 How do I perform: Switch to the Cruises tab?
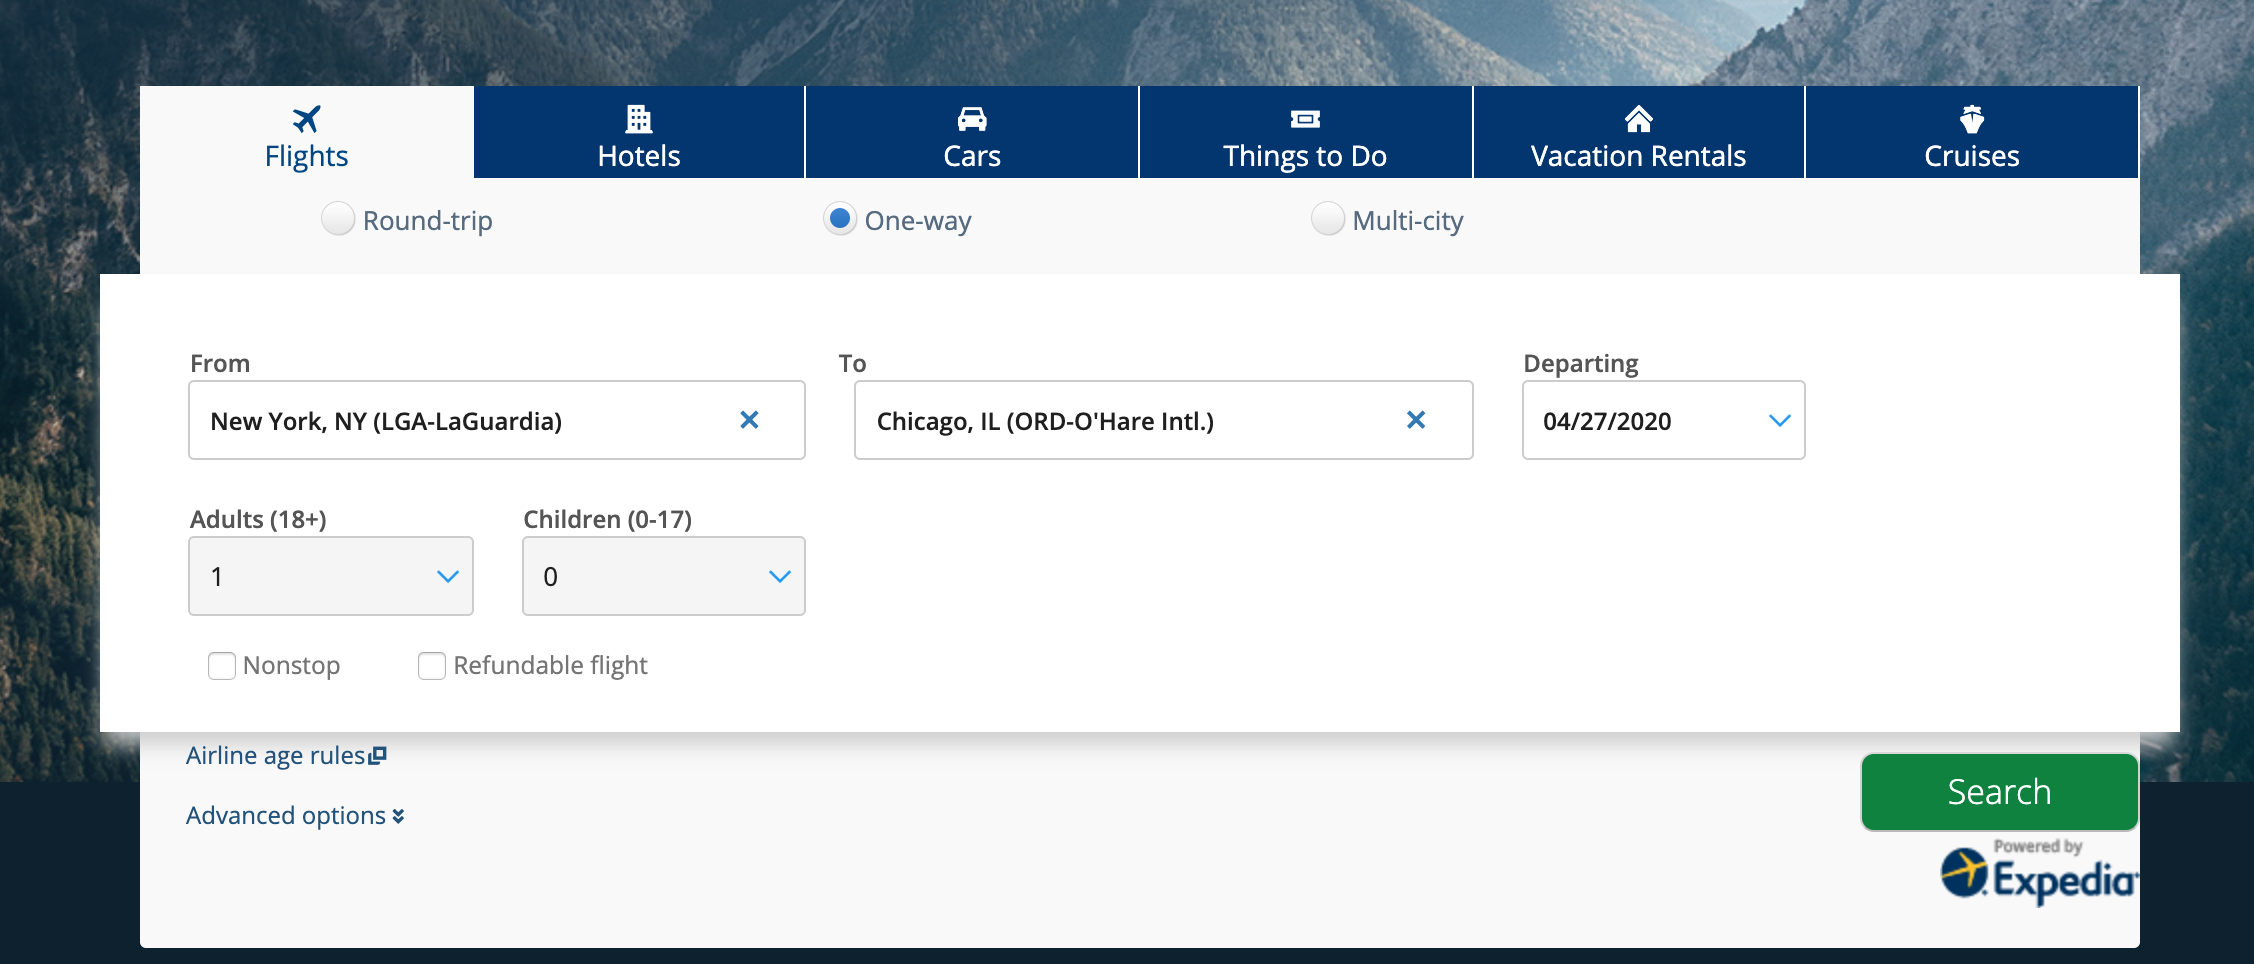[1972, 132]
